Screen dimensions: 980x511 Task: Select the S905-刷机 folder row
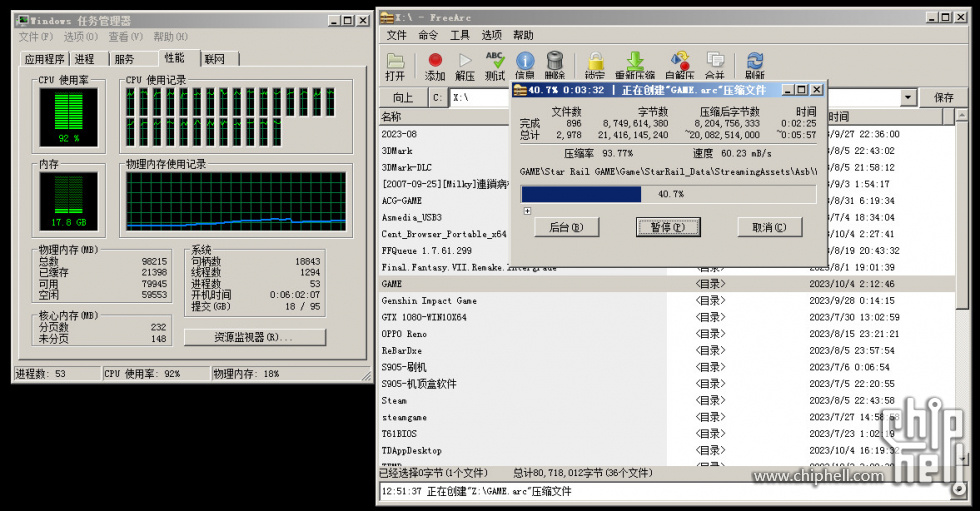(666, 367)
